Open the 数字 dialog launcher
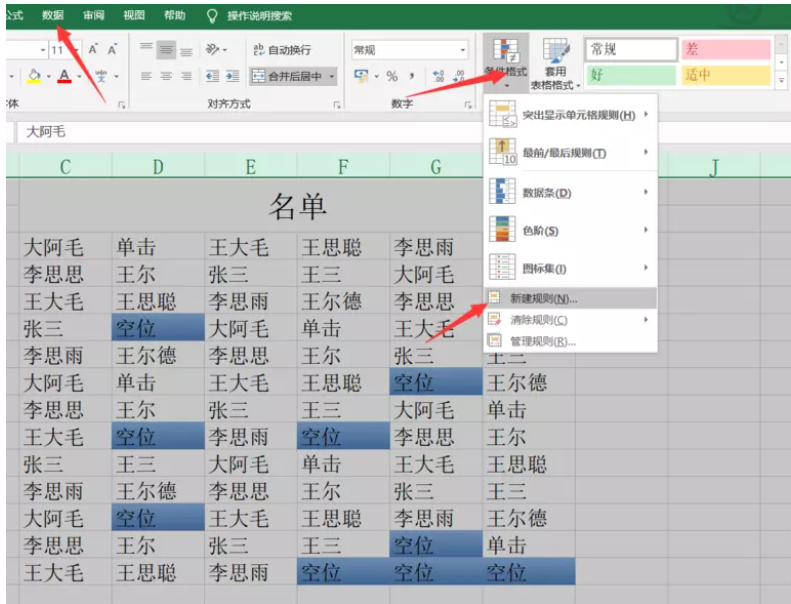 [x=468, y=105]
